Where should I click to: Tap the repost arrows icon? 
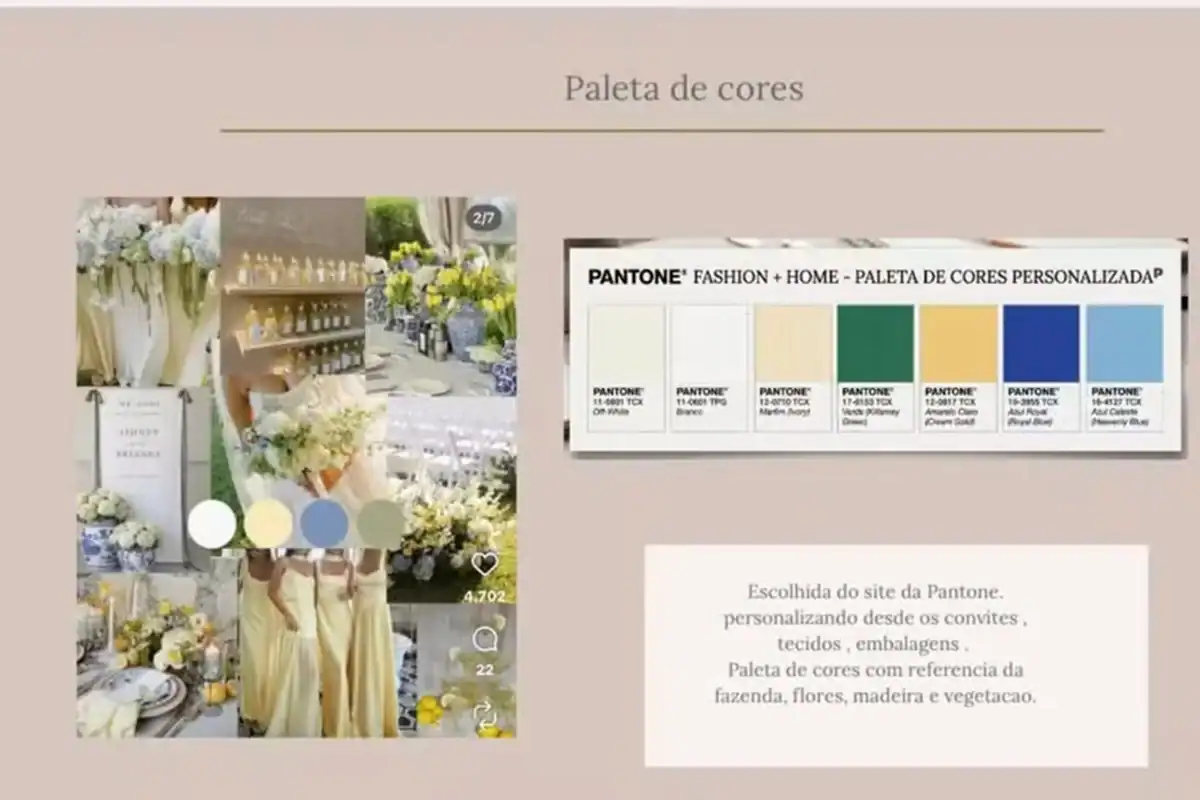click(485, 714)
